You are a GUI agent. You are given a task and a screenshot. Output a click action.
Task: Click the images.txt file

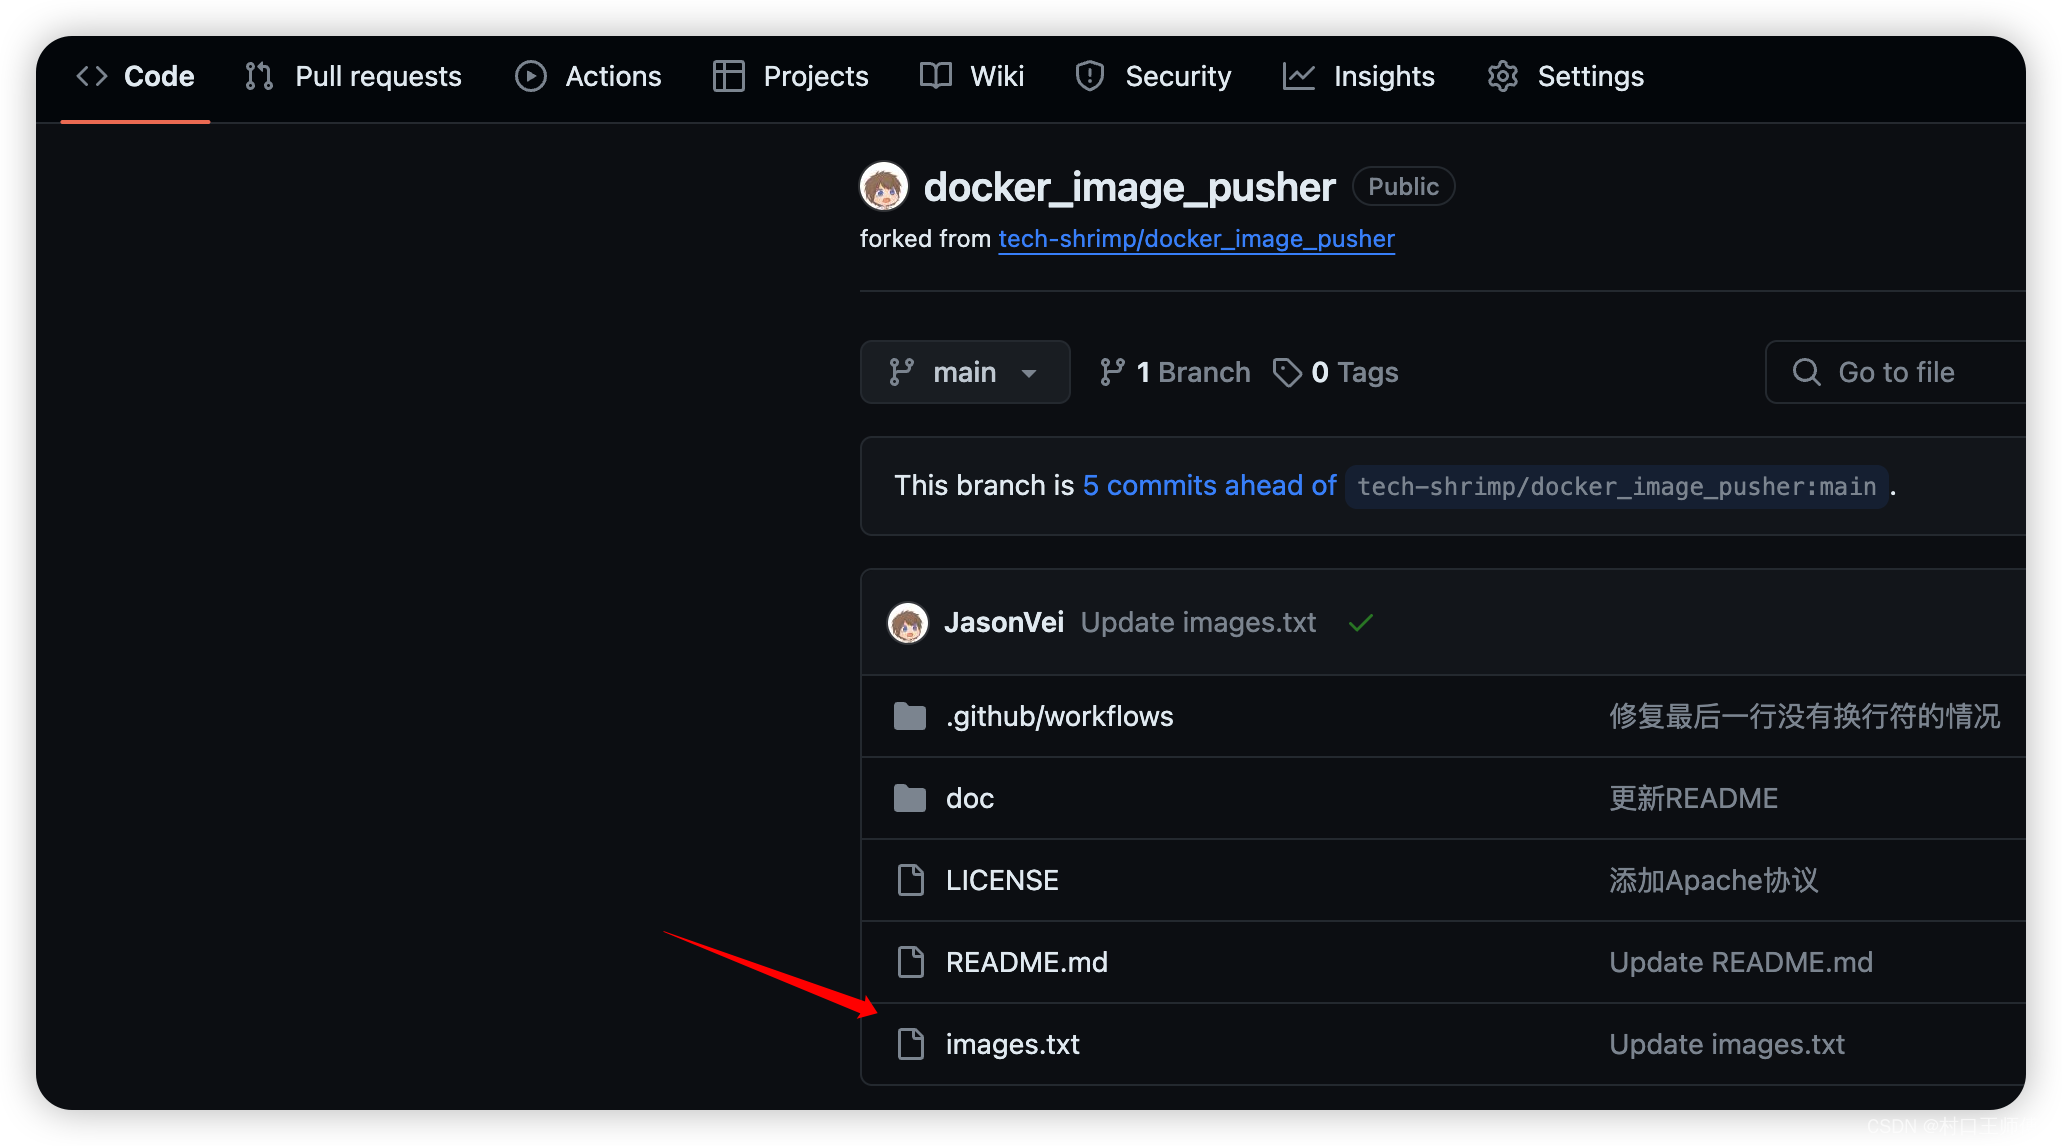point(1013,1042)
